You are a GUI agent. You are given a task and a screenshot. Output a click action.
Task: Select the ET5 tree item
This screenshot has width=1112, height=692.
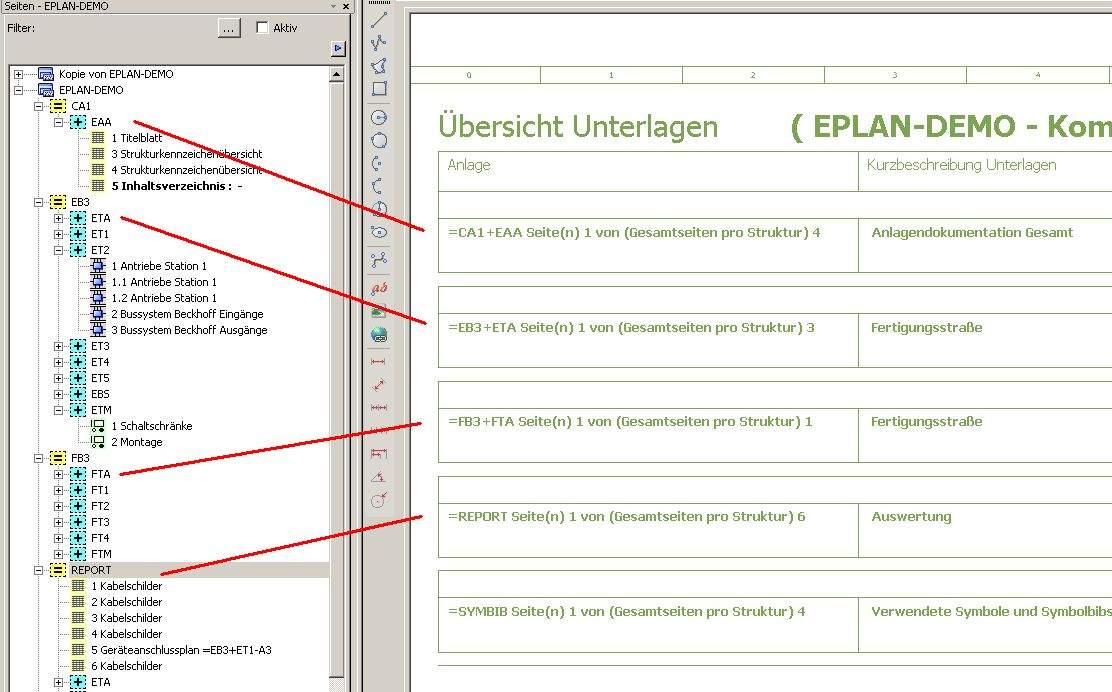[100, 378]
